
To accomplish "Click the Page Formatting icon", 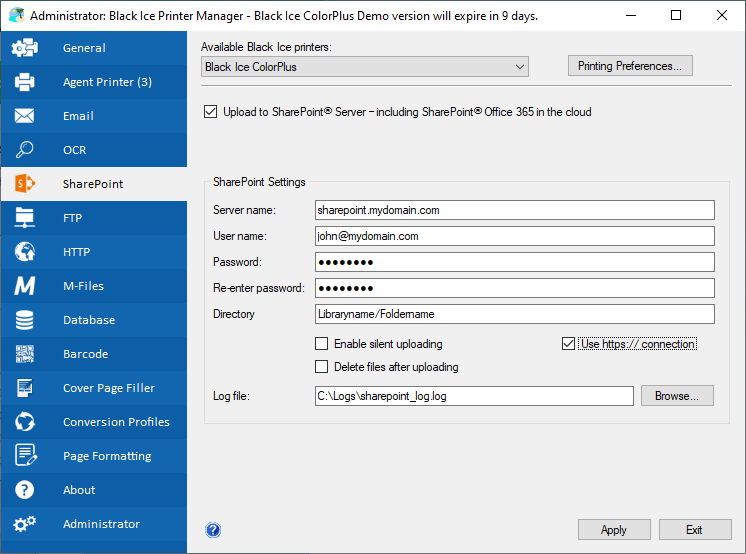I will point(25,455).
